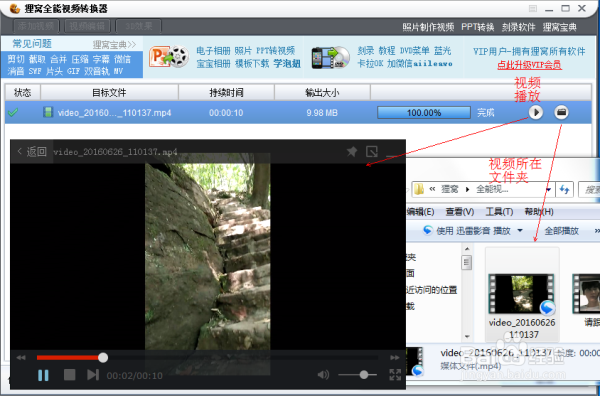Click the 目标文件 column header
Screen dimensions: 600x396
pyautogui.click(x=109, y=93)
